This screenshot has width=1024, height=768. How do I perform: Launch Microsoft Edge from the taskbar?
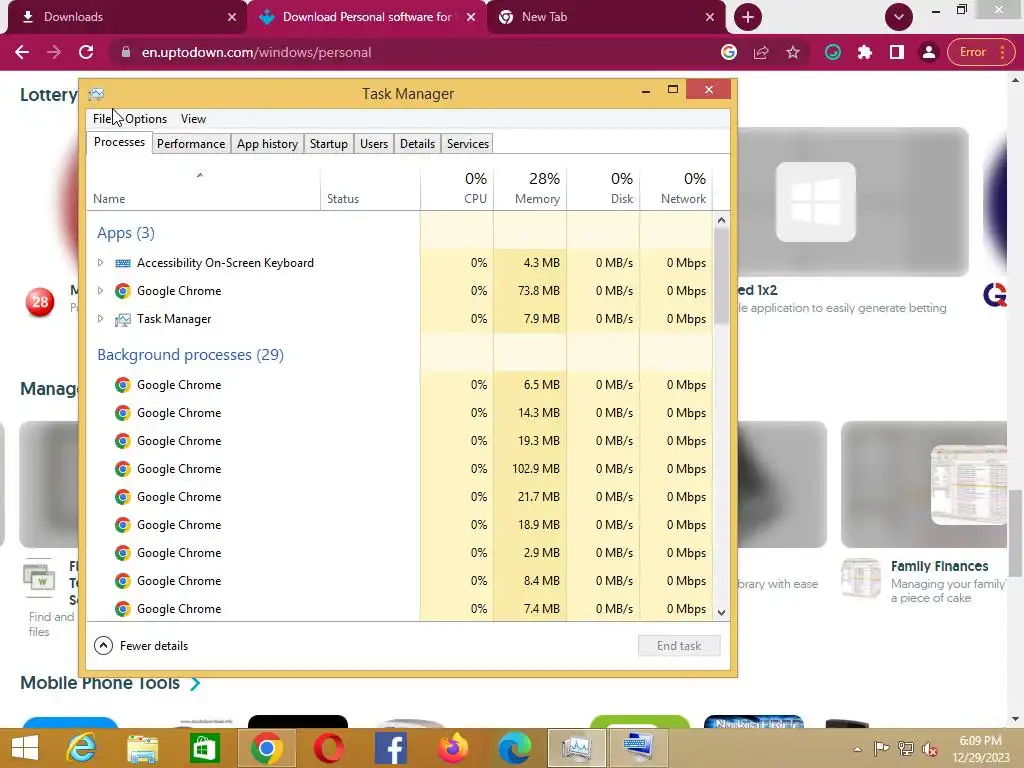pos(515,748)
